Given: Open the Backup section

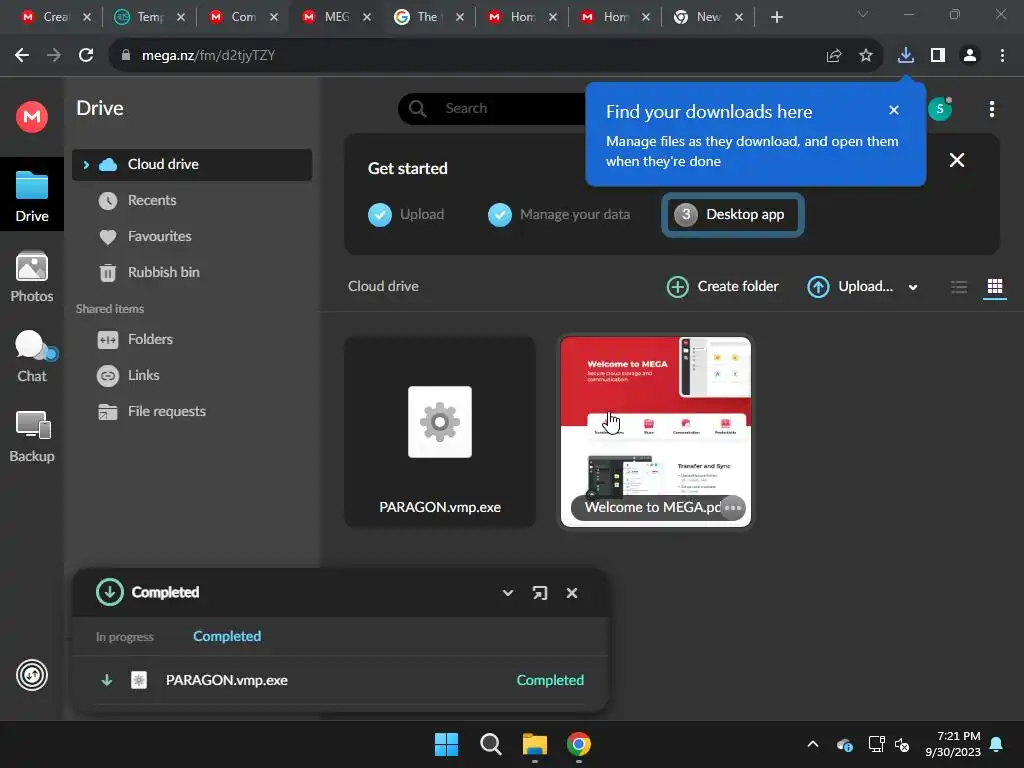Looking at the screenshot, I should tap(31, 437).
